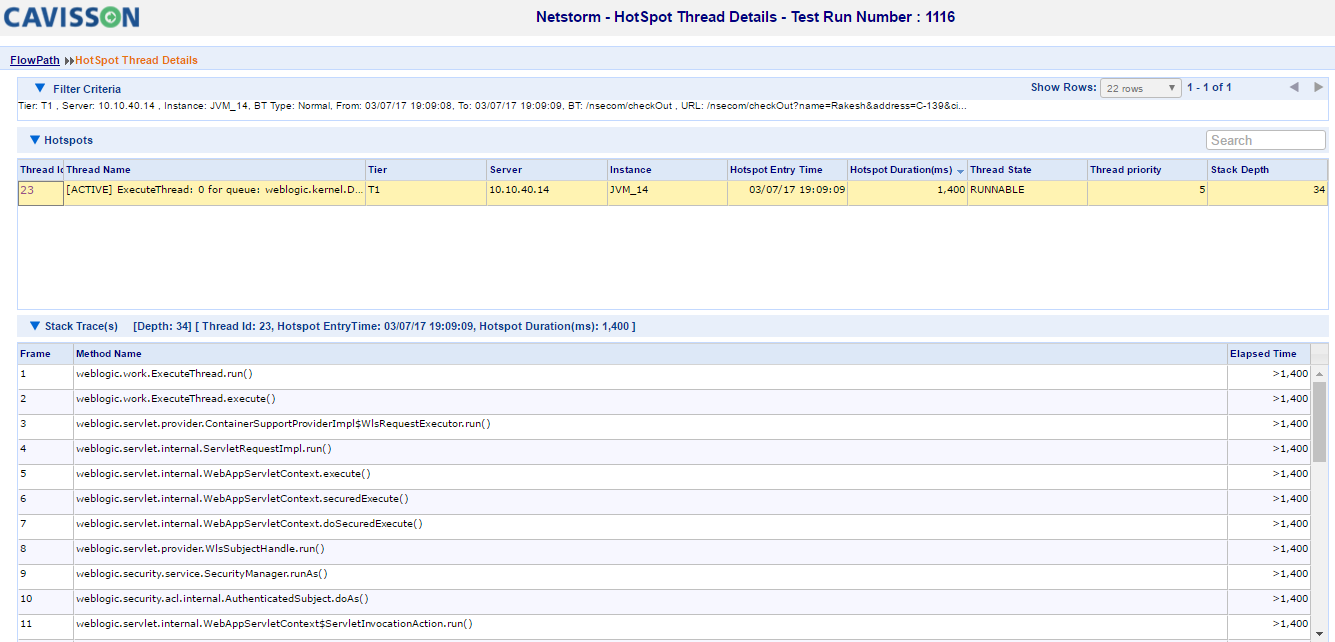Select ServletRequestImpl.run() frame
1335x642 pixels.
pos(664,451)
